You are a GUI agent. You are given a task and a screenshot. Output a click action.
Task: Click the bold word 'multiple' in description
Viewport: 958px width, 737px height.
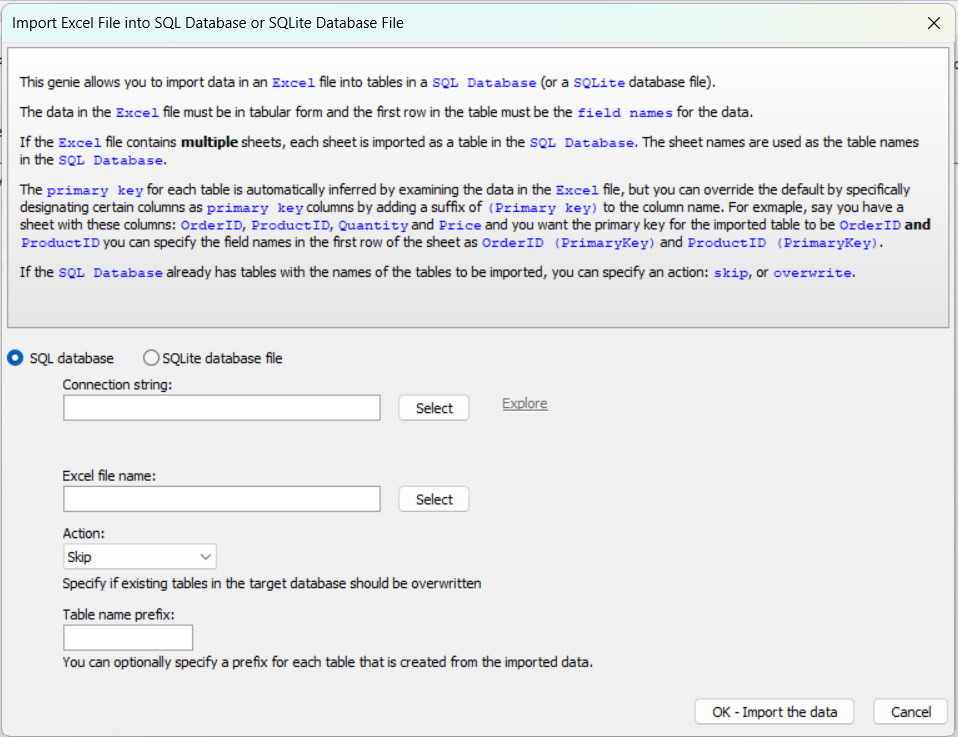(210, 142)
